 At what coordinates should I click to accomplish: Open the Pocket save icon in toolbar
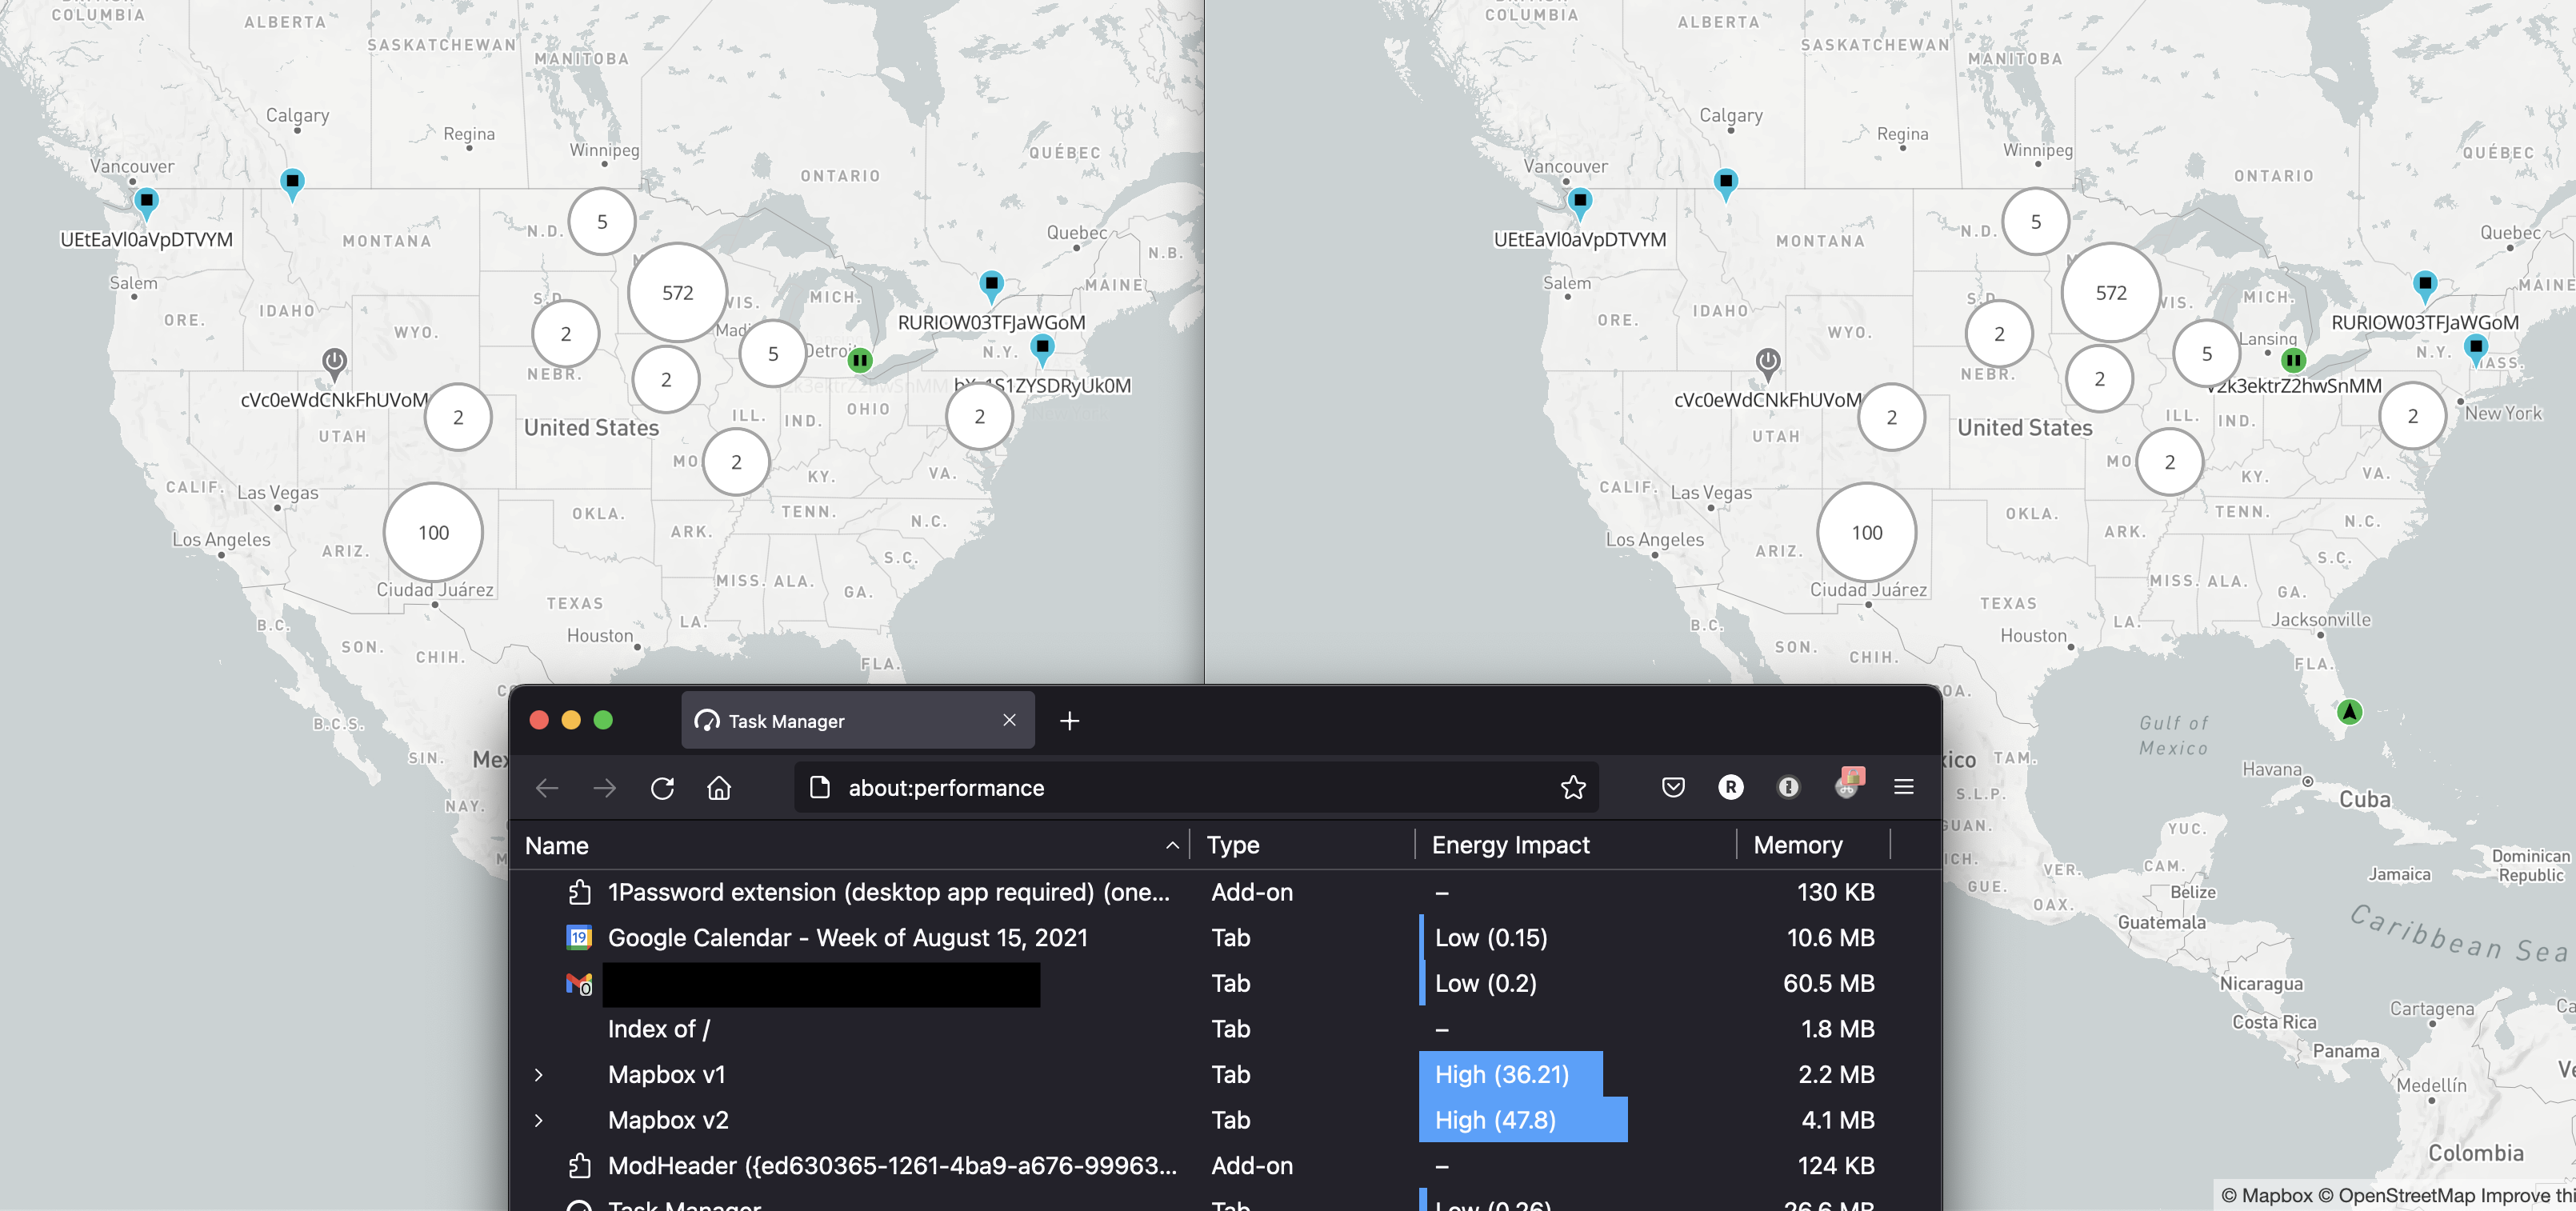pyautogui.click(x=1673, y=787)
